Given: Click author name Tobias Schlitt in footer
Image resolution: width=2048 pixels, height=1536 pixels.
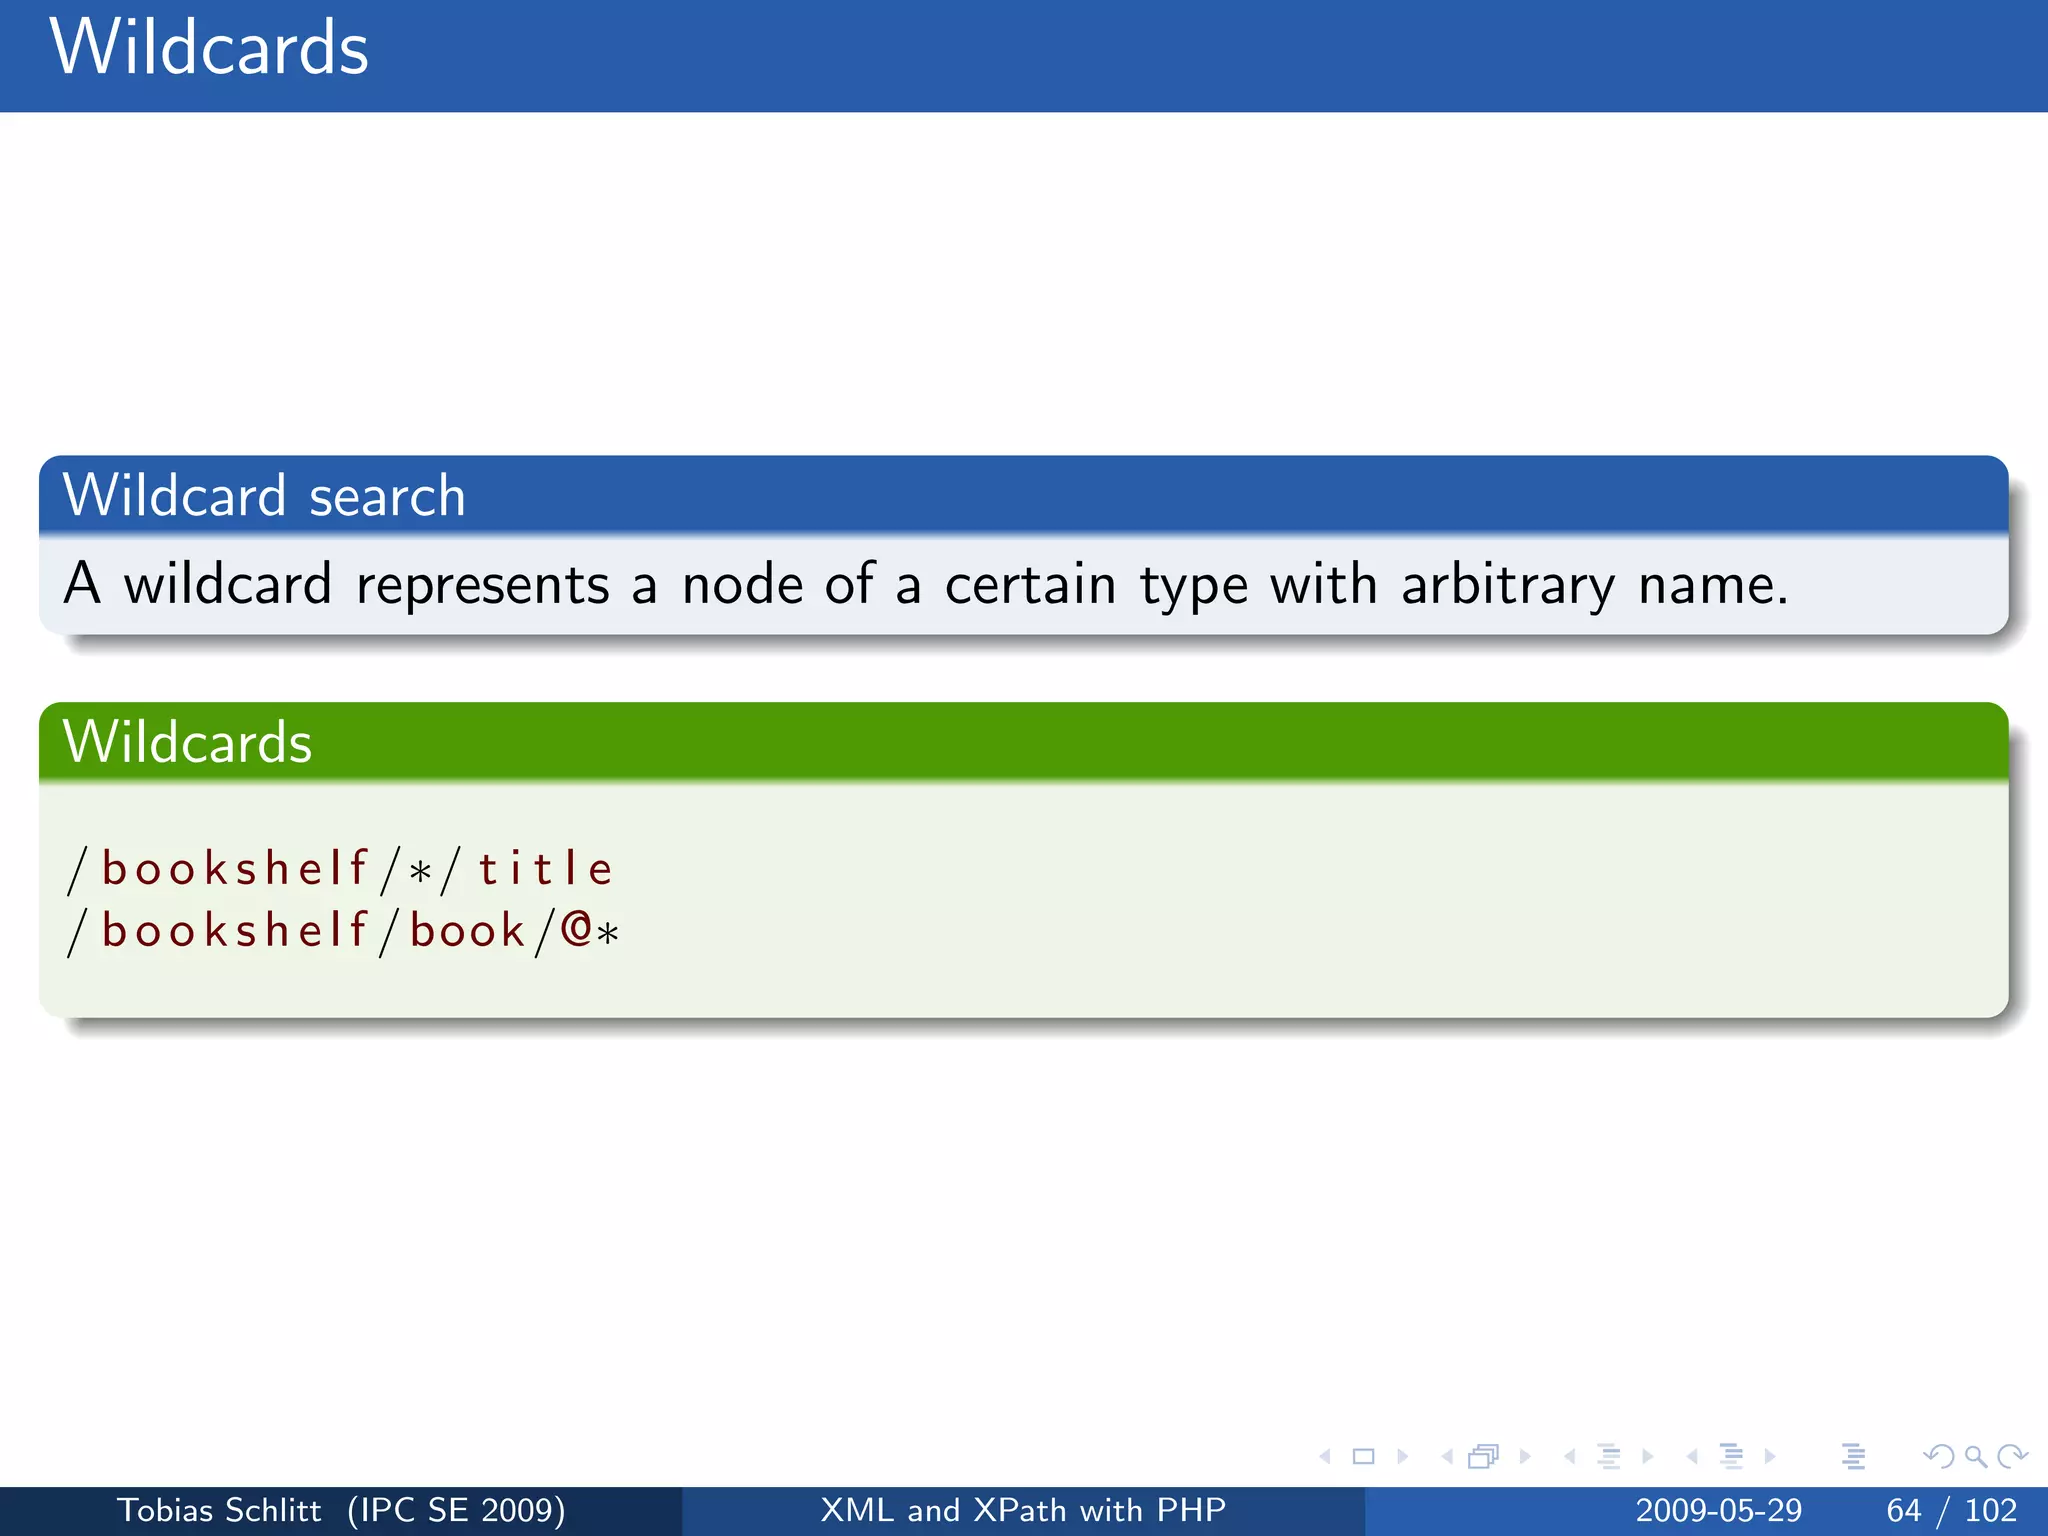Looking at the screenshot, I should pyautogui.click(x=219, y=1510).
